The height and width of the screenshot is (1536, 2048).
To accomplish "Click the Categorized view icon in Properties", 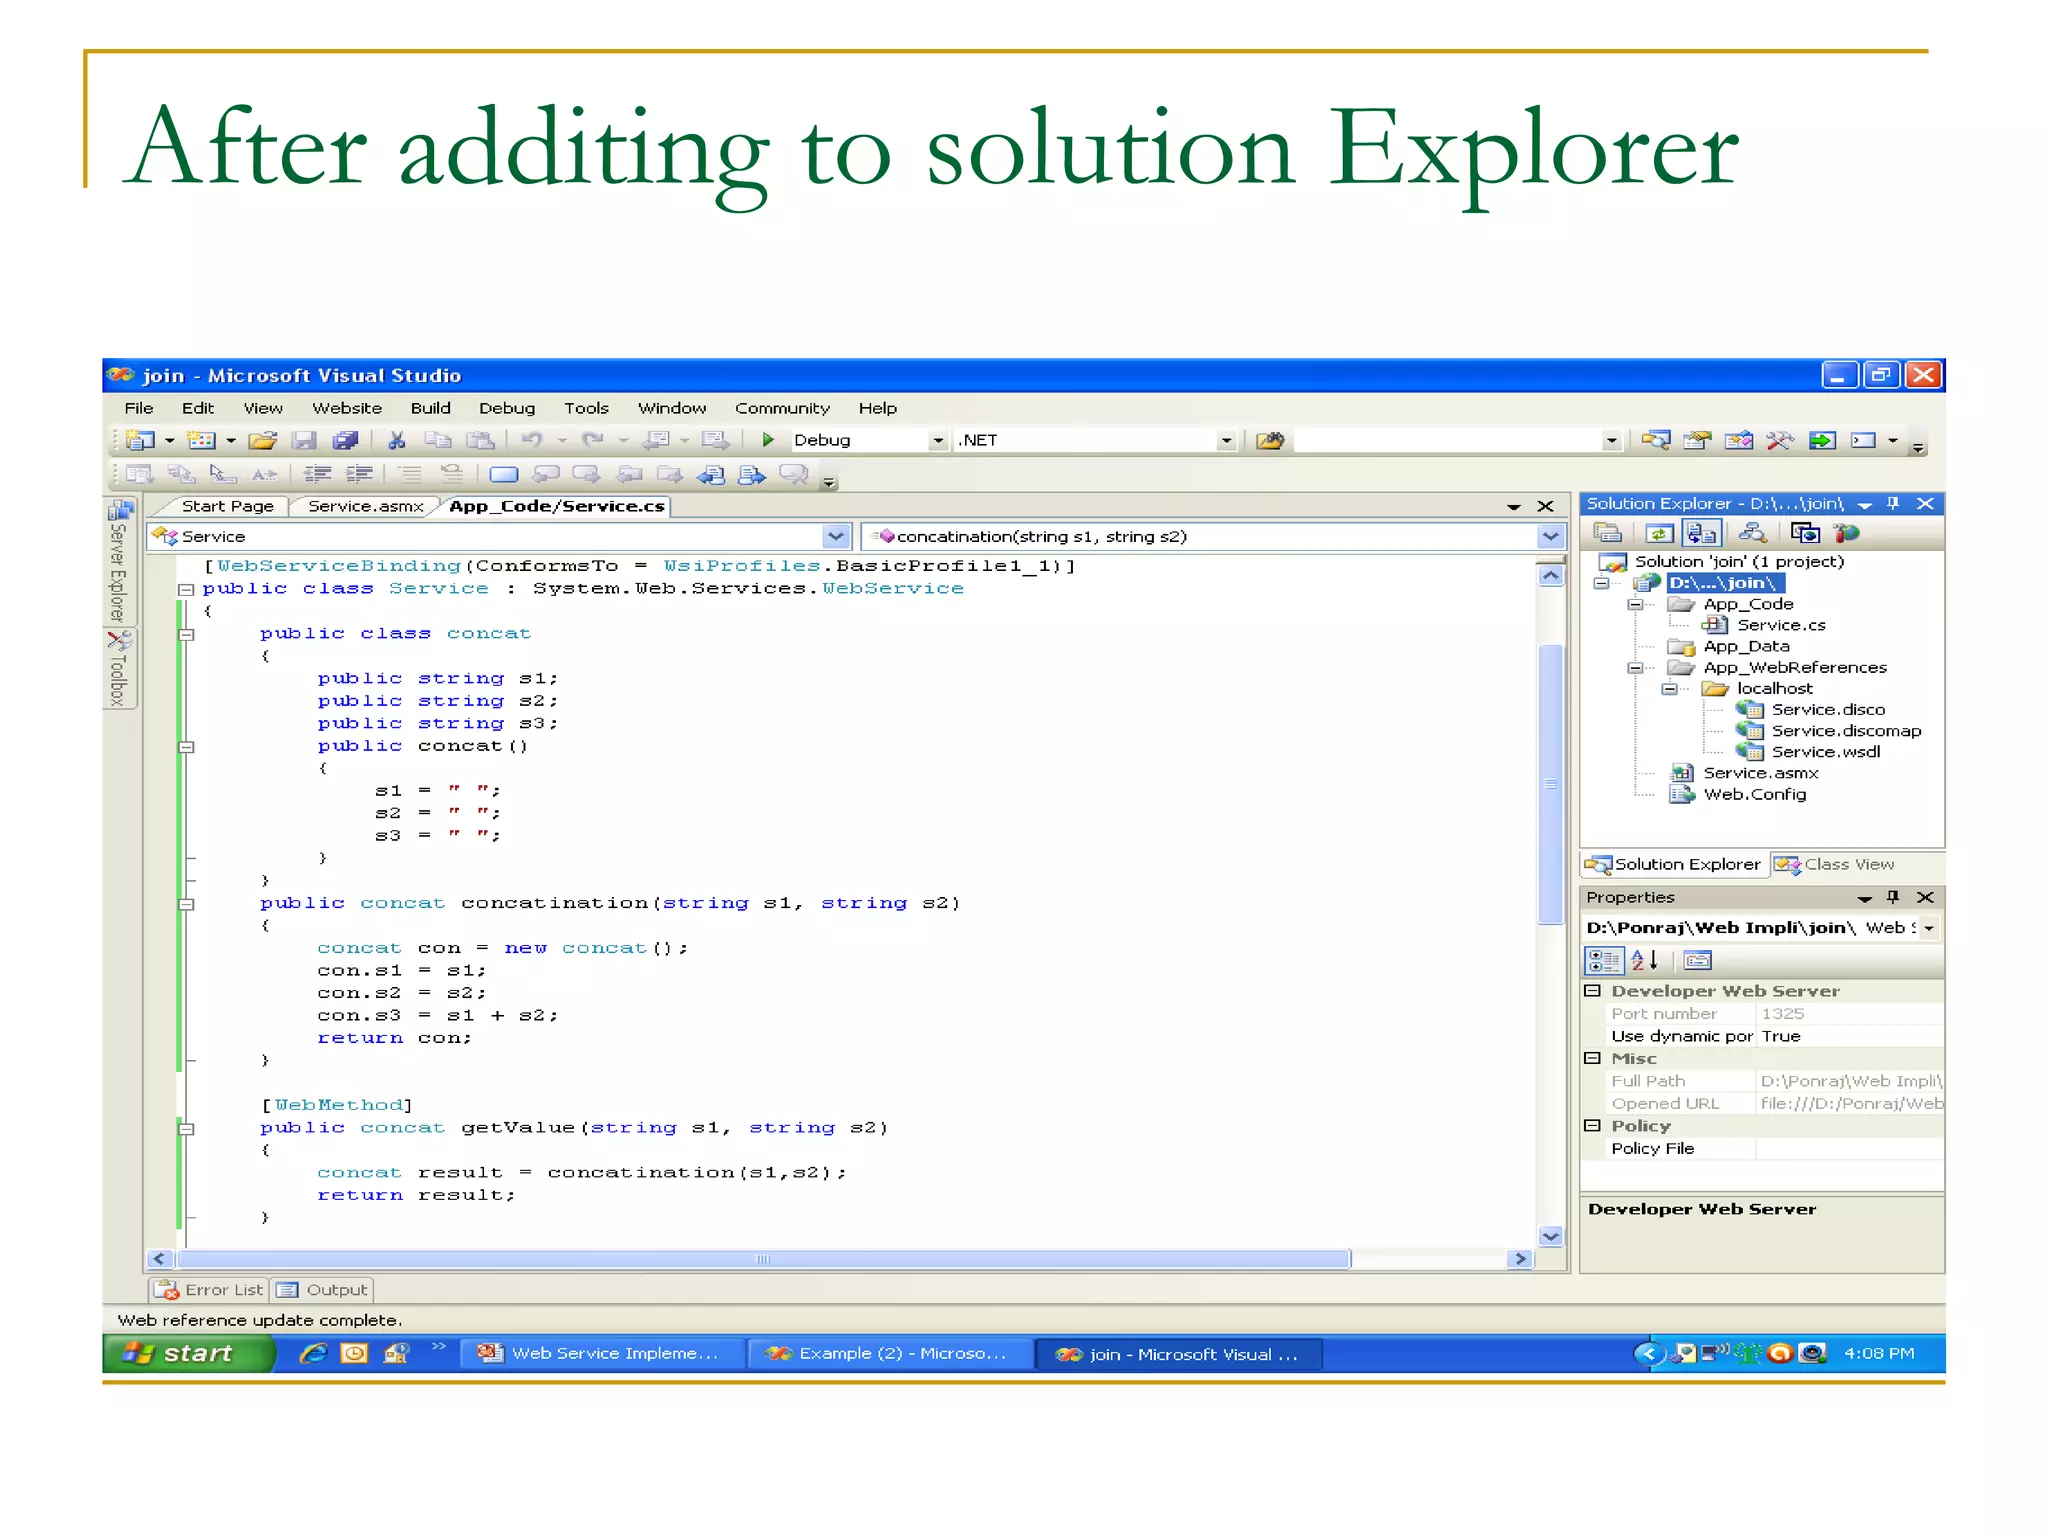I will [x=1603, y=961].
